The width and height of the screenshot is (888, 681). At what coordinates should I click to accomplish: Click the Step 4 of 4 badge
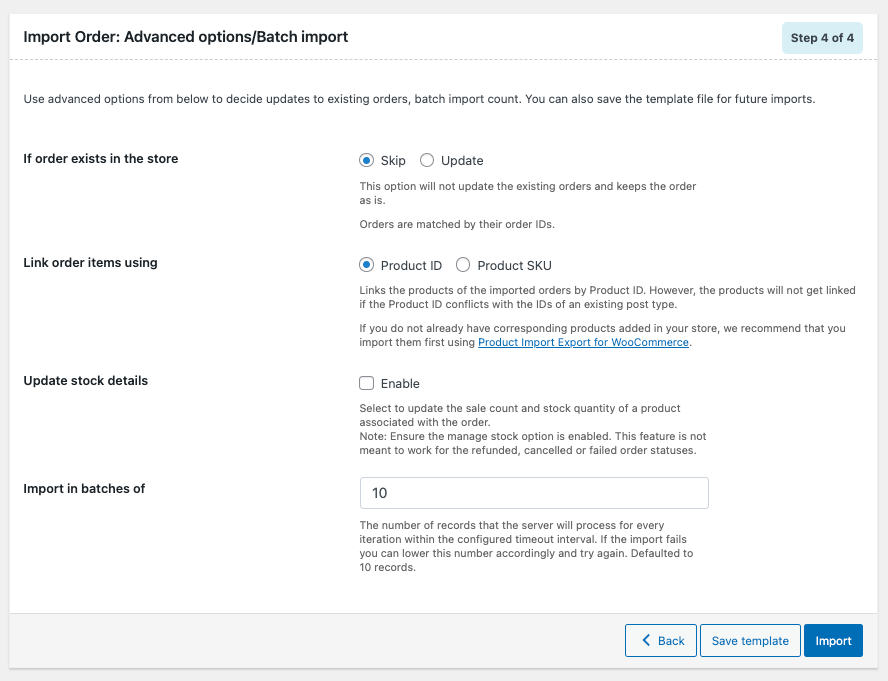tap(822, 38)
